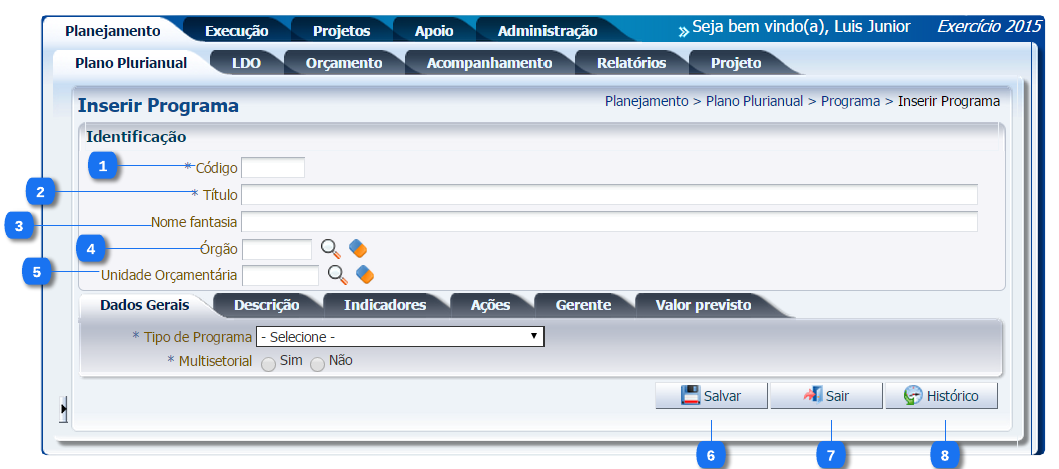
Task: Click the Órgão eraser clear icon
Action: [358, 248]
